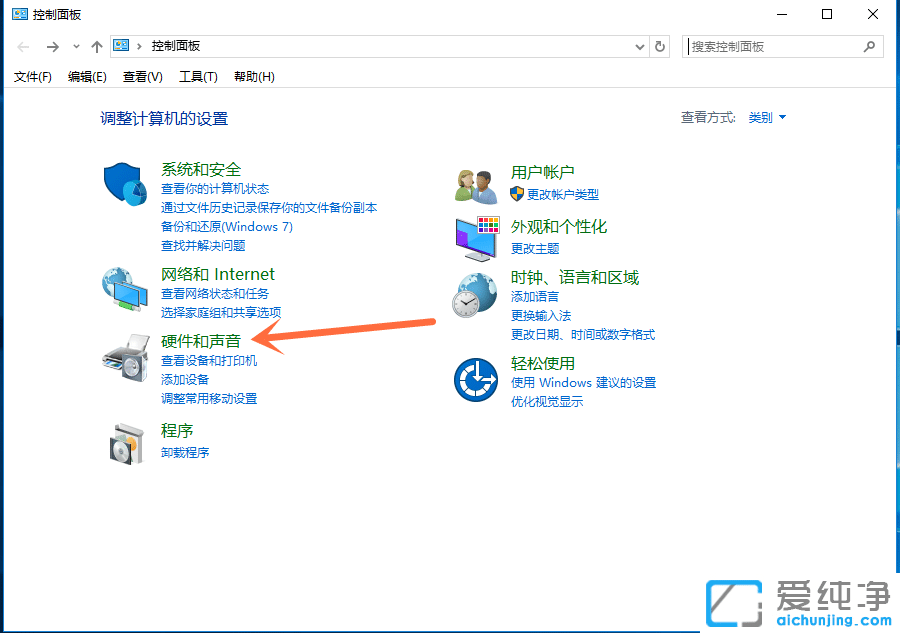
Task: Click 查看网络状态和任务 link
Action: click(215, 294)
